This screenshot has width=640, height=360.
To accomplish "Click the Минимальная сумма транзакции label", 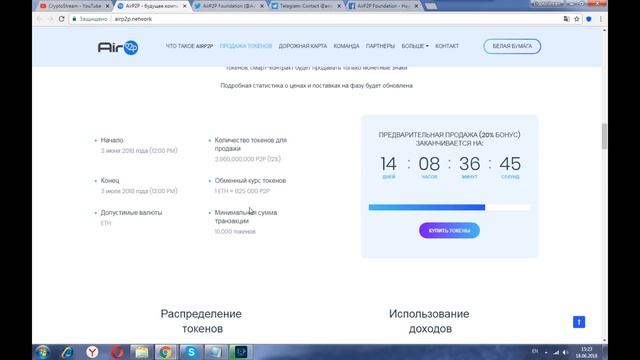I will pos(246,217).
